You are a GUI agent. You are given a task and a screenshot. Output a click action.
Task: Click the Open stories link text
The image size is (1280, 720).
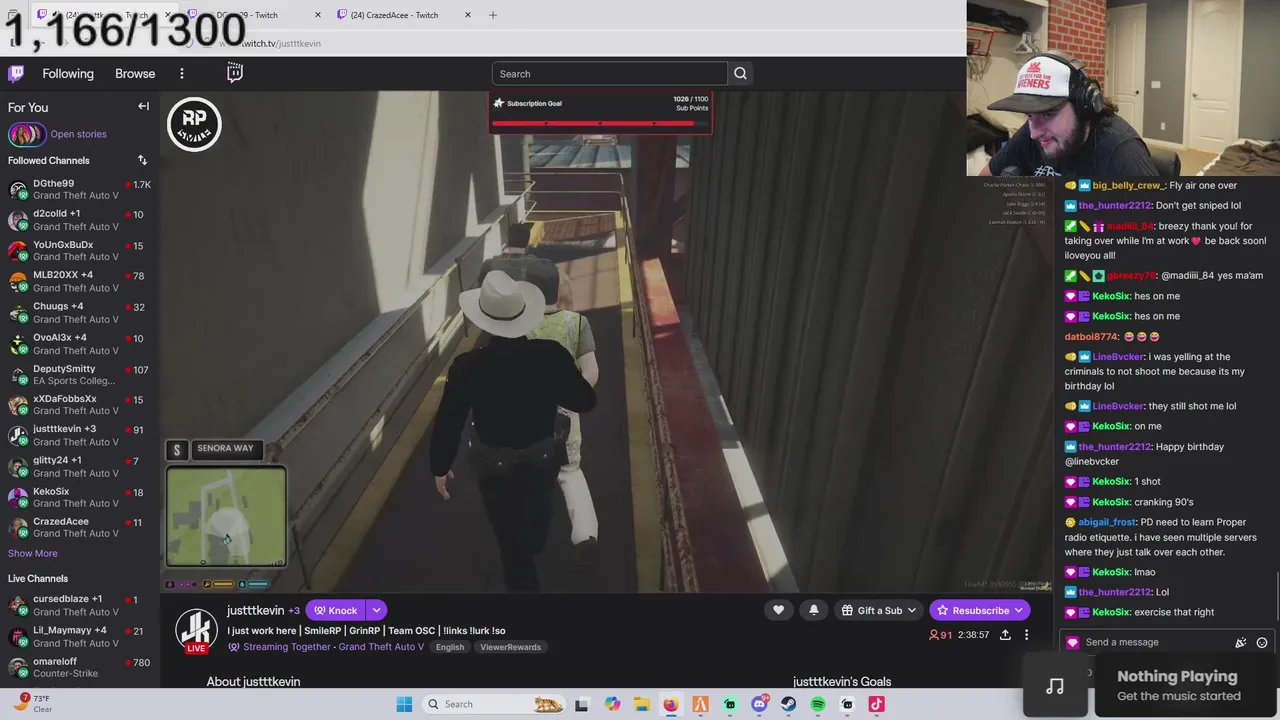coord(78,134)
